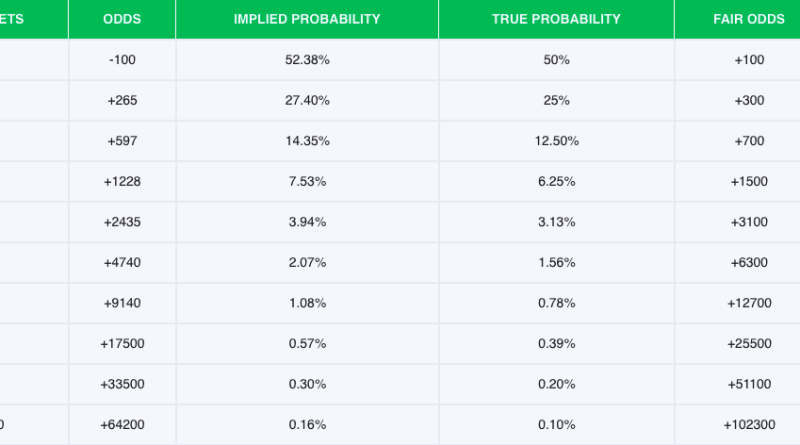Viewport: 800px width, 445px height.
Task: Click the IMPLIED PROBABILITY column header
Action: click(306, 19)
